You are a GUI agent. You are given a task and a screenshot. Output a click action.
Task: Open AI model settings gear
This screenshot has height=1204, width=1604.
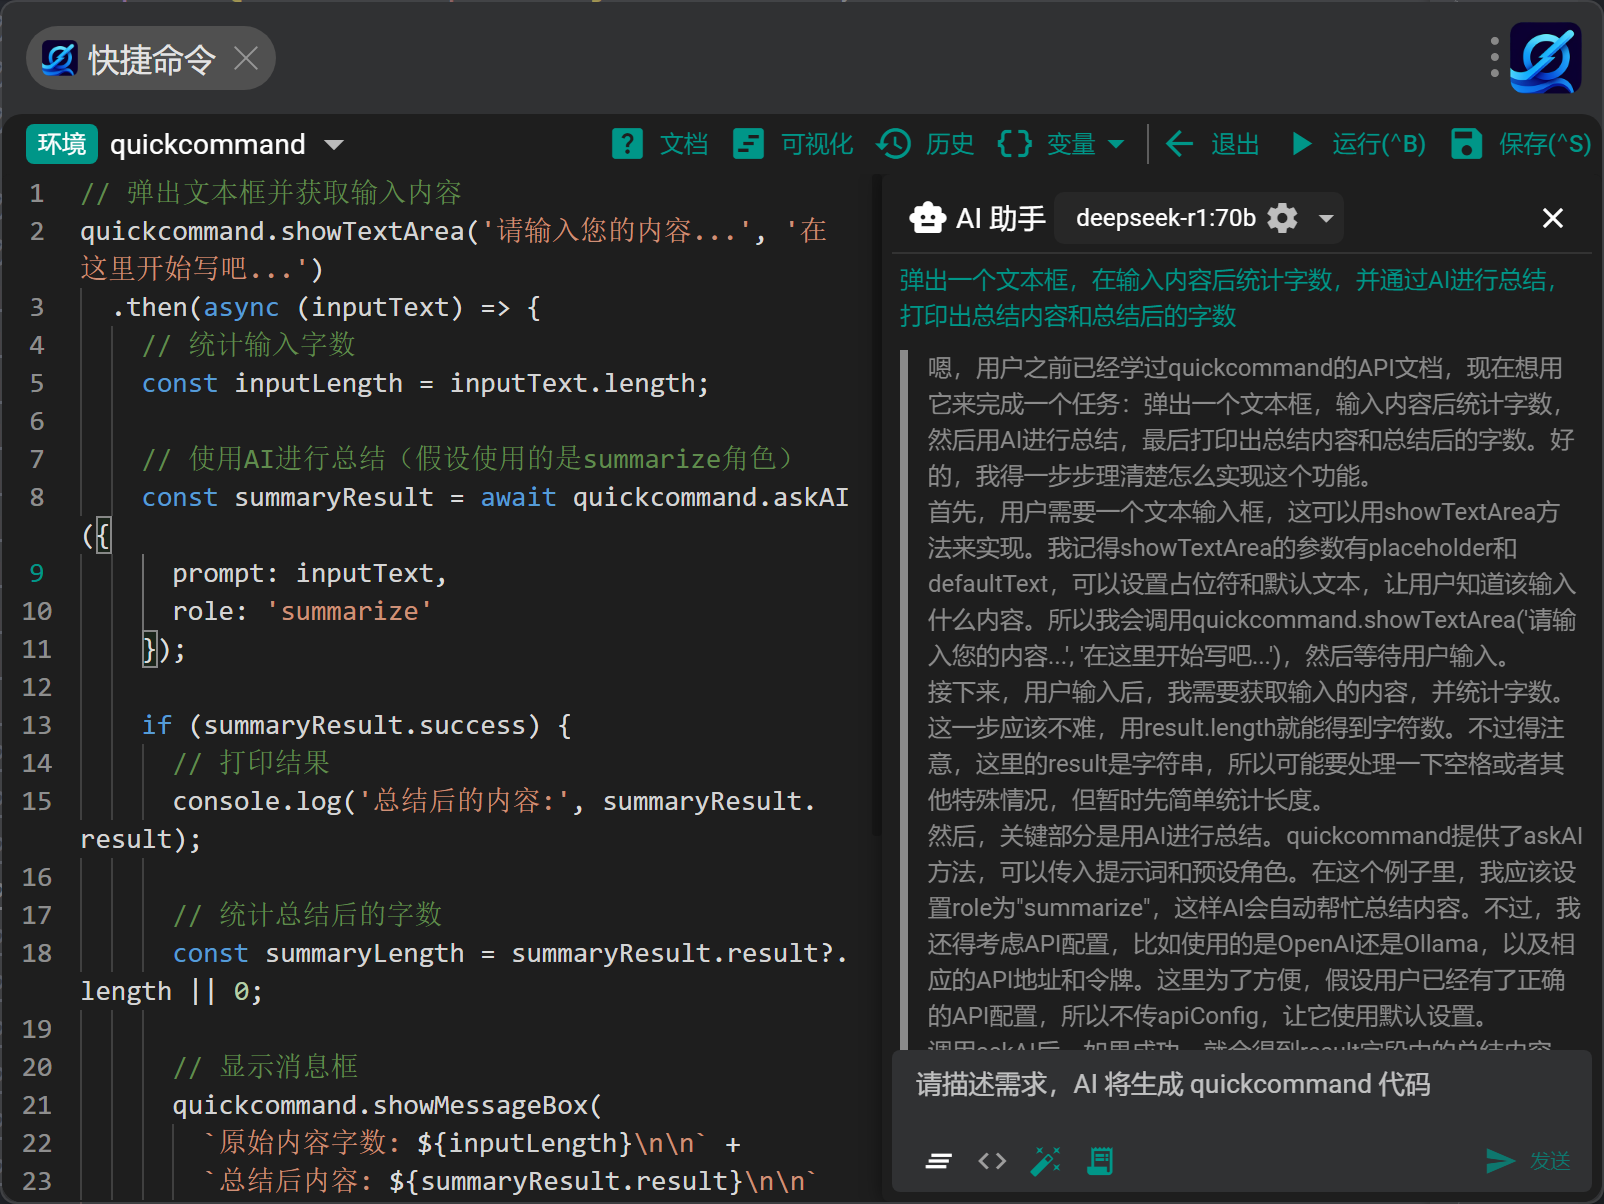click(x=1282, y=218)
